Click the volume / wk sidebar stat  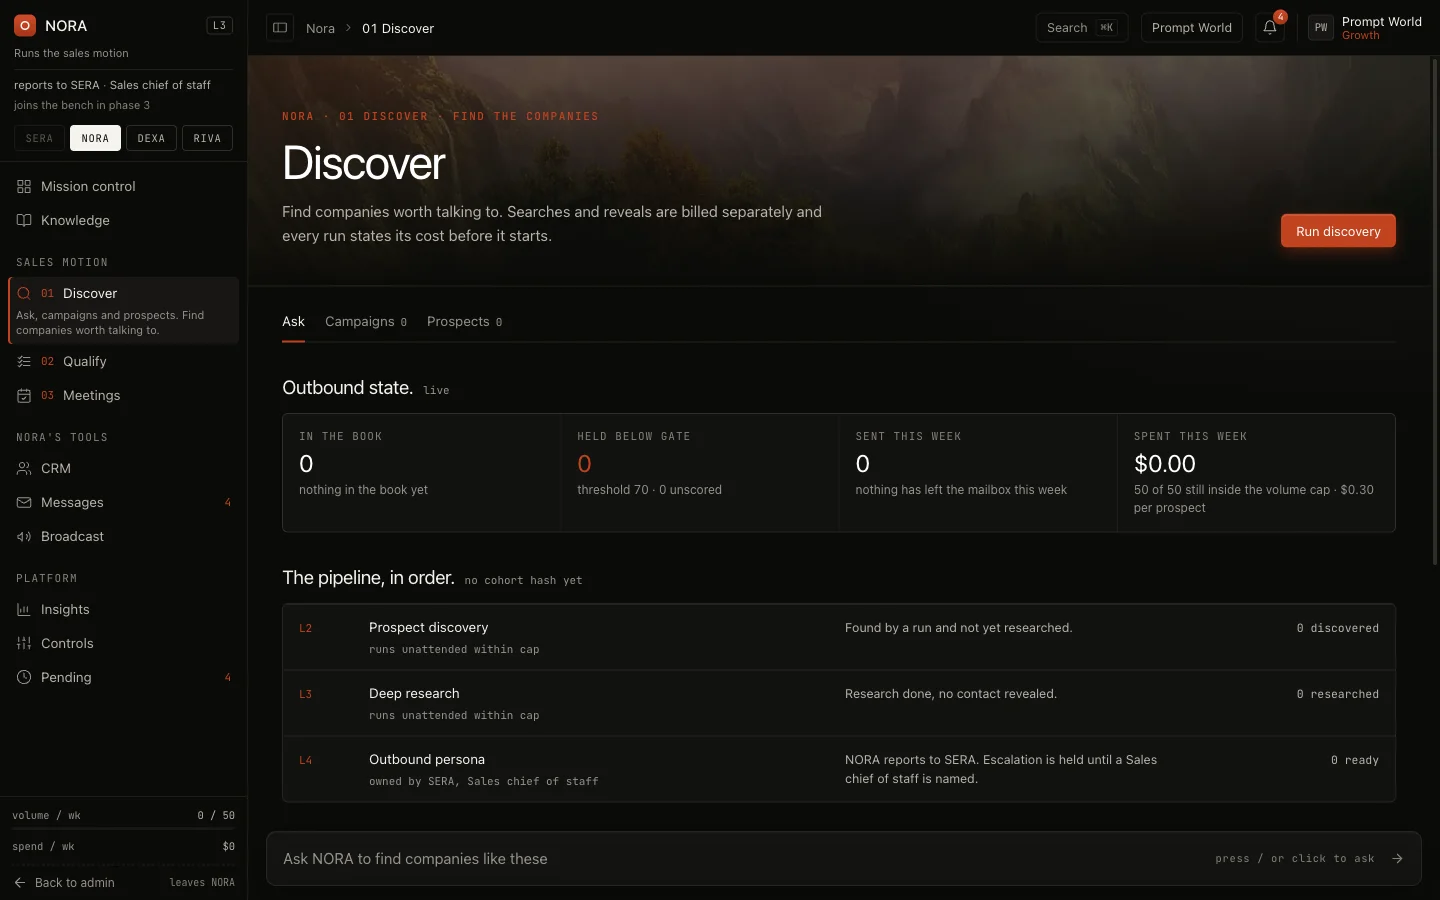click(123, 816)
